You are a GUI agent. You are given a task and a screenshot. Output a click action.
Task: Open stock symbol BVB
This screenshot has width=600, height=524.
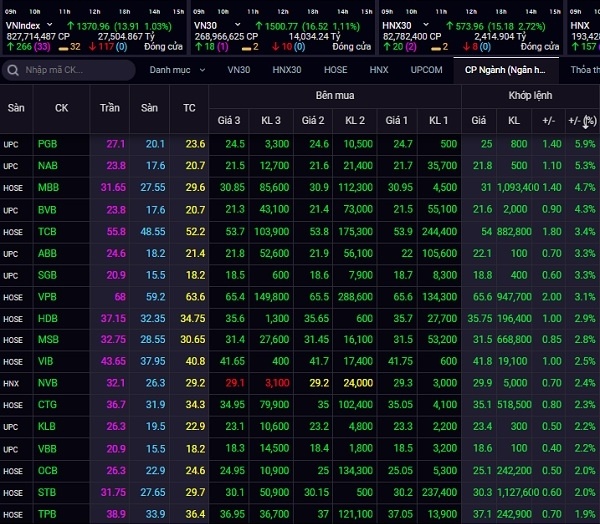point(47,210)
